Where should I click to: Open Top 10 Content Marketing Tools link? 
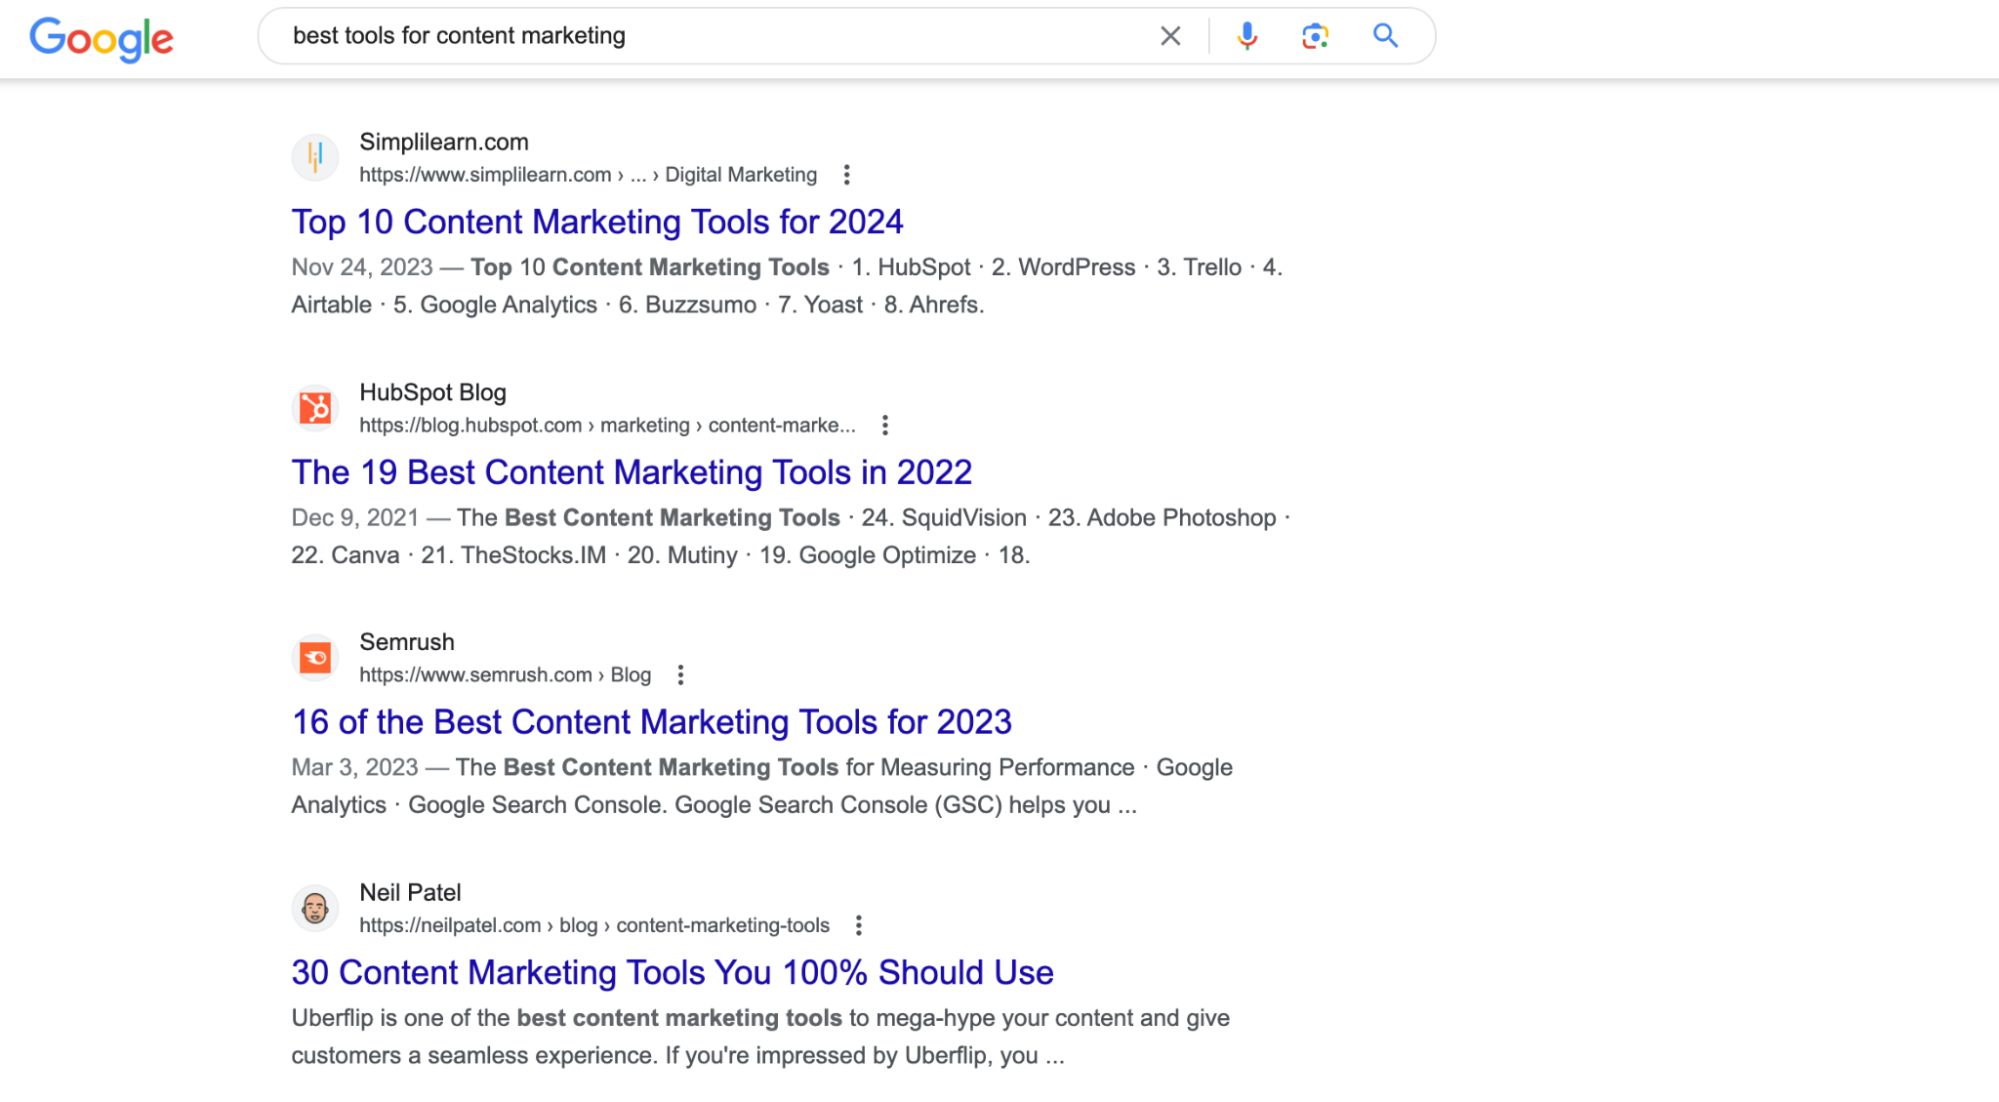click(x=597, y=222)
